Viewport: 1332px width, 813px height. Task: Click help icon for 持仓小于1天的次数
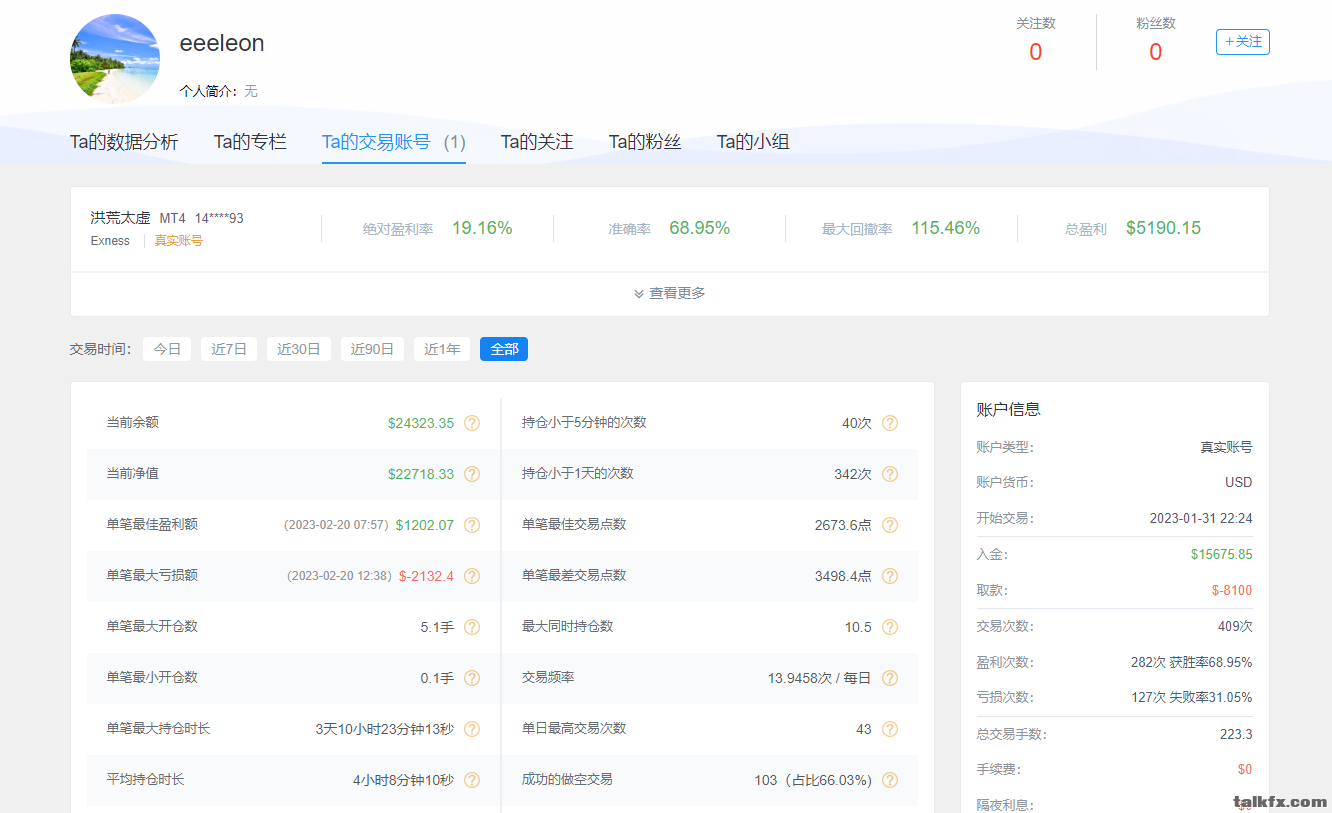[890, 474]
